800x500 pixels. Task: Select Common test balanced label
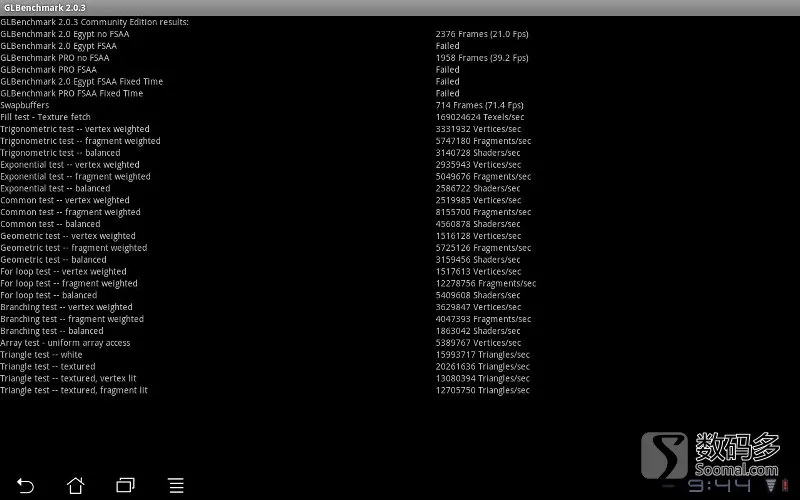(50, 224)
